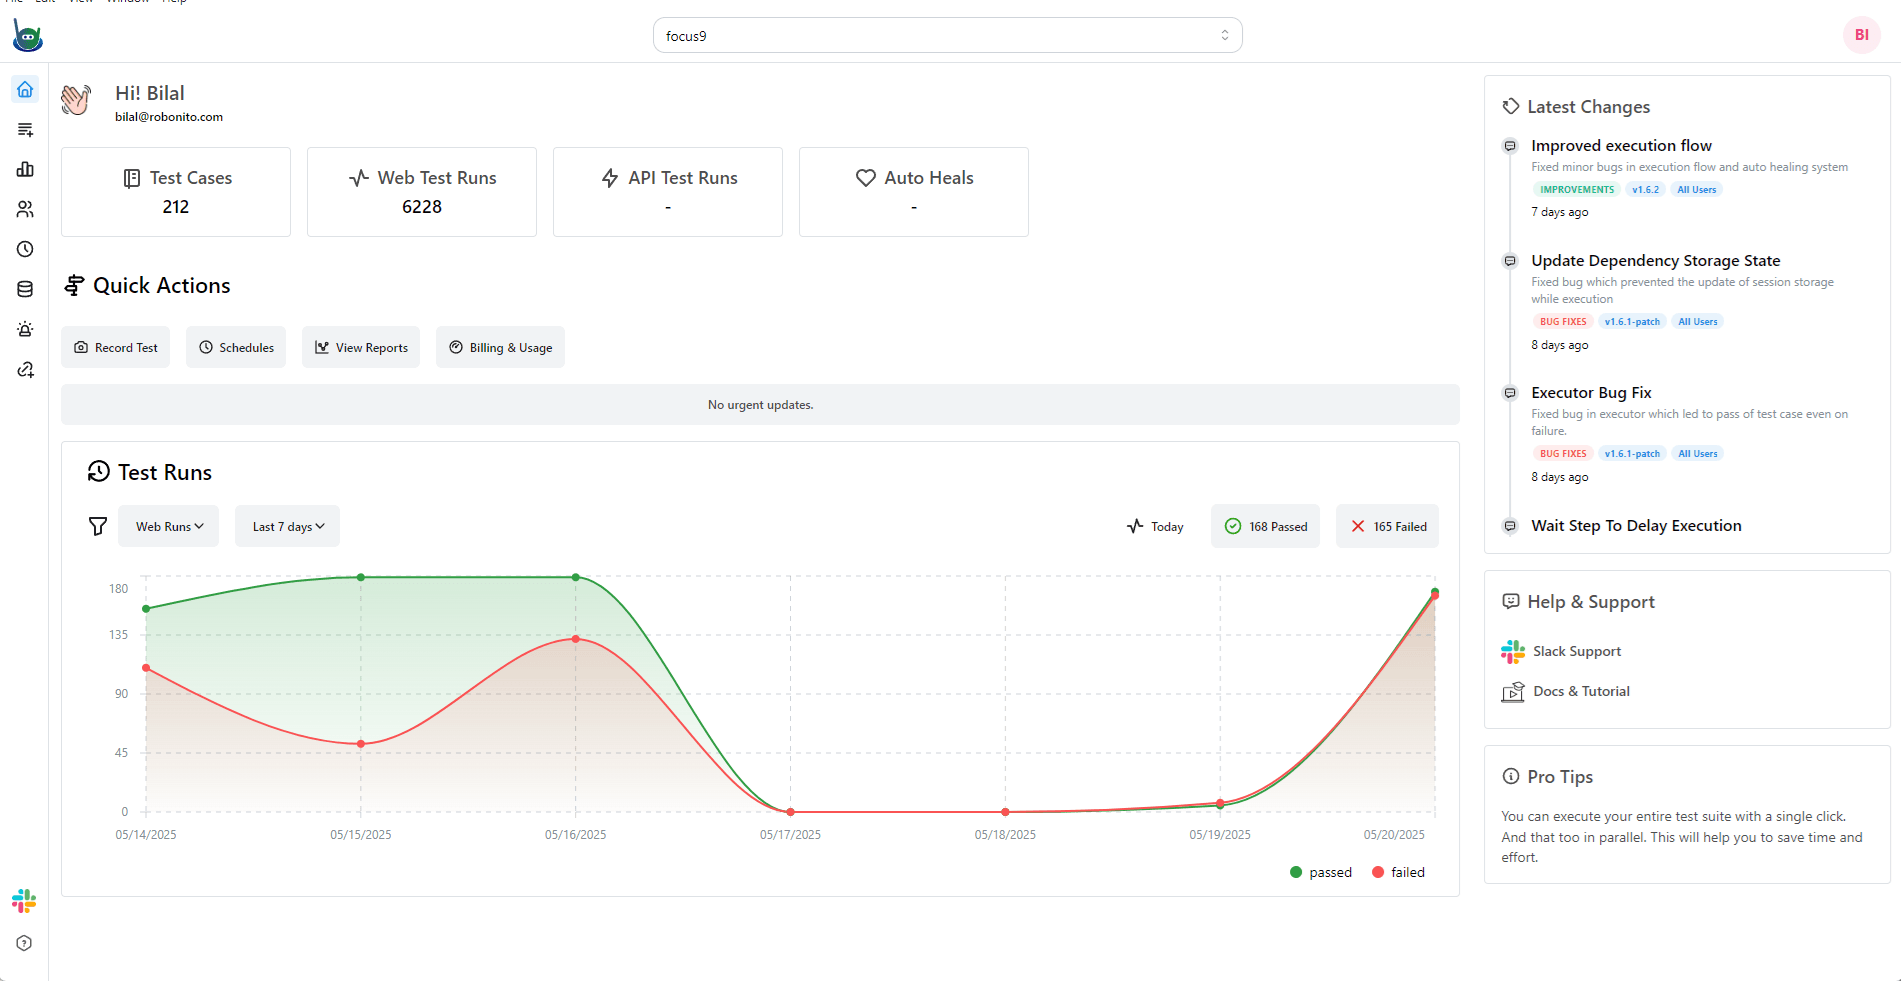Click the View Reports button

tap(361, 347)
